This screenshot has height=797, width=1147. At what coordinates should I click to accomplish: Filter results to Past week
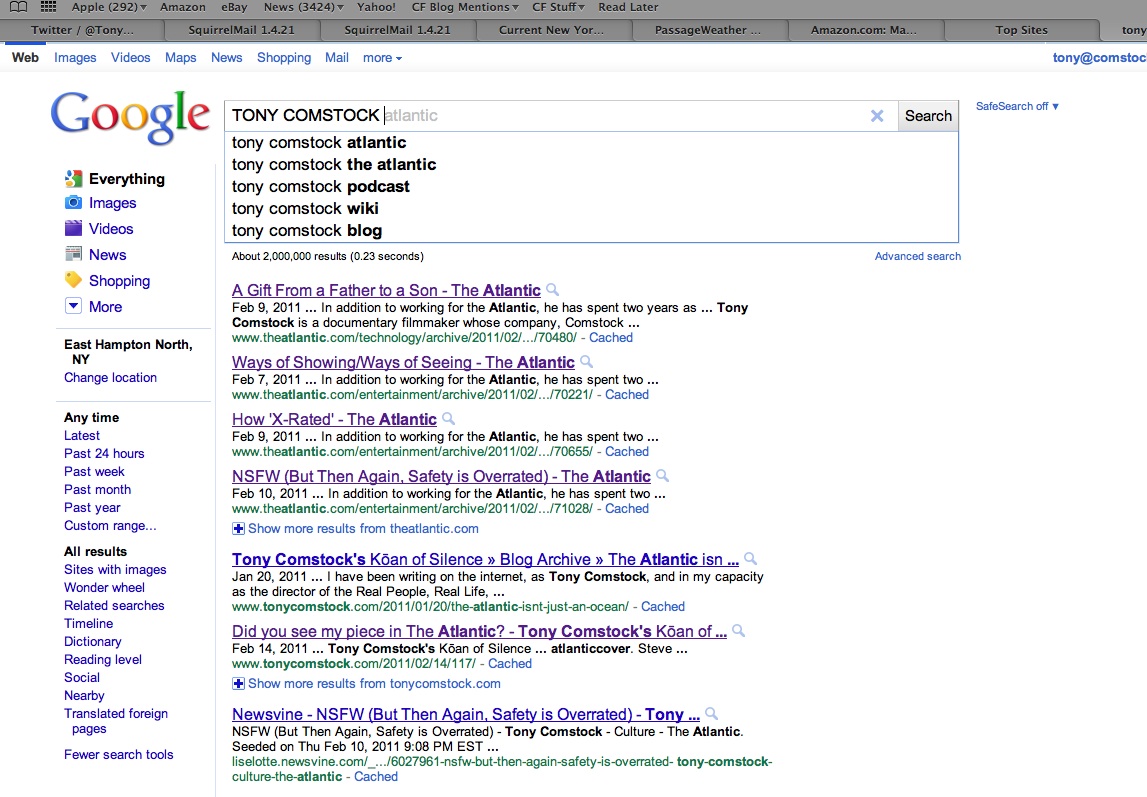pyautogui.click(x=94, y=472)
